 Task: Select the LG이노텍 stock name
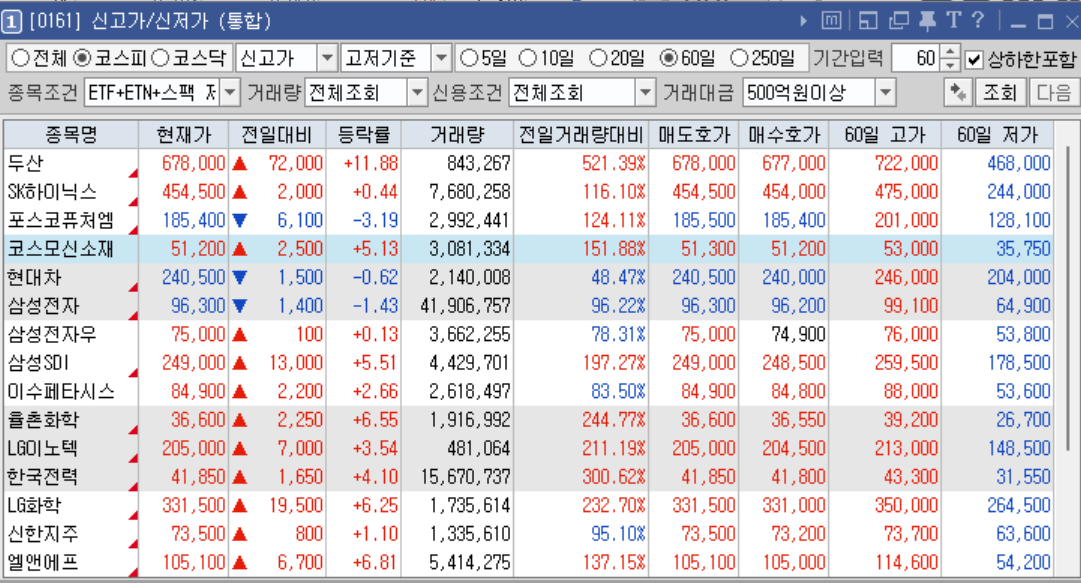tap(42, 449)
